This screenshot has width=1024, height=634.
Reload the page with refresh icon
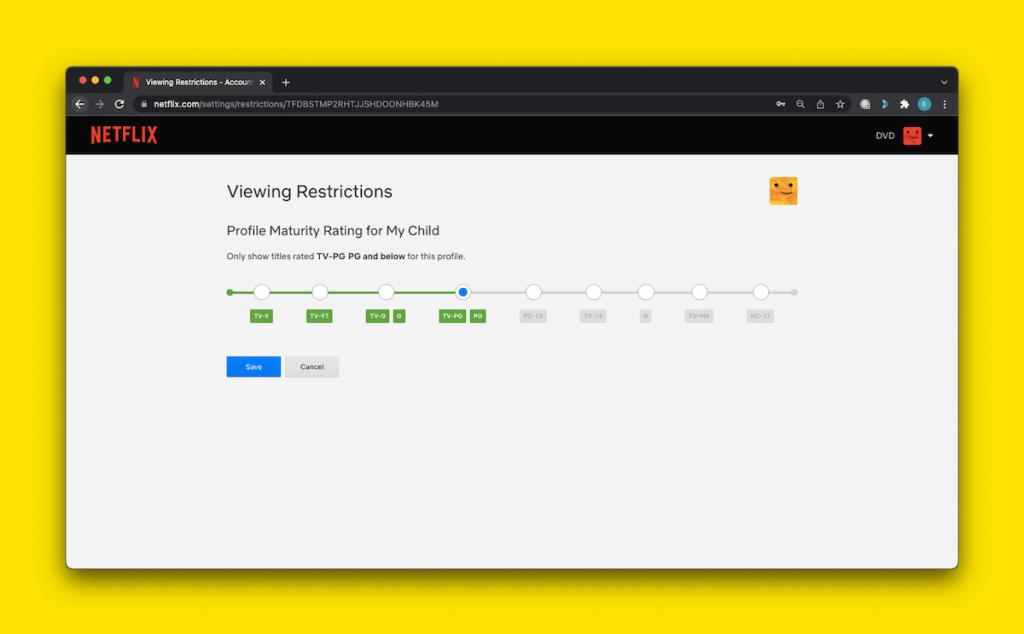pos(119,104)
